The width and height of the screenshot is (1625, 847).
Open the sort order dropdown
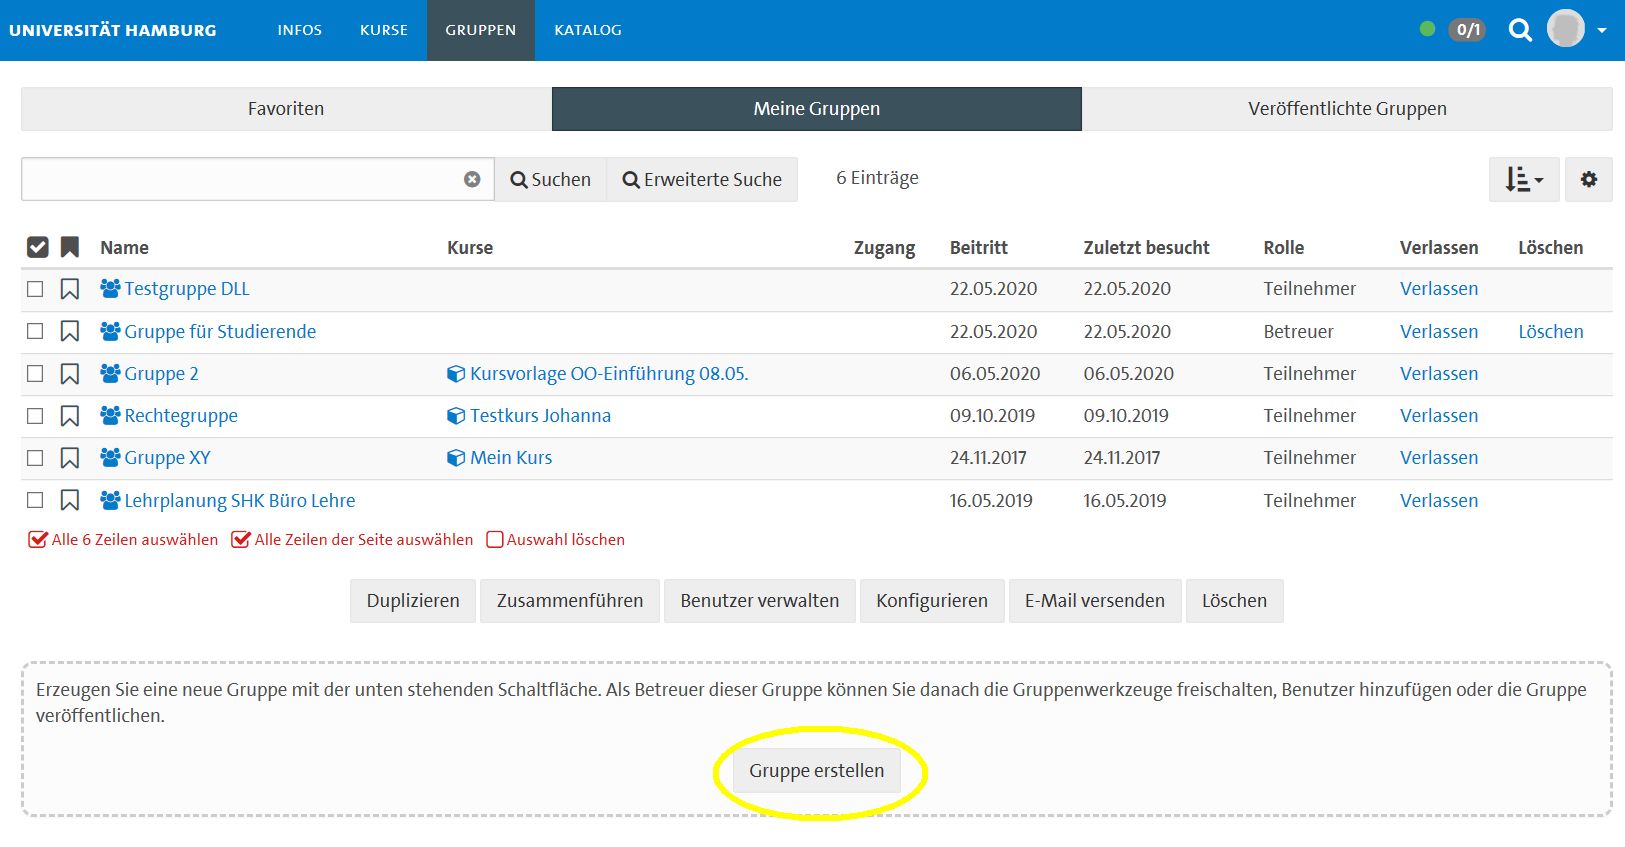tap(1523, 180)
